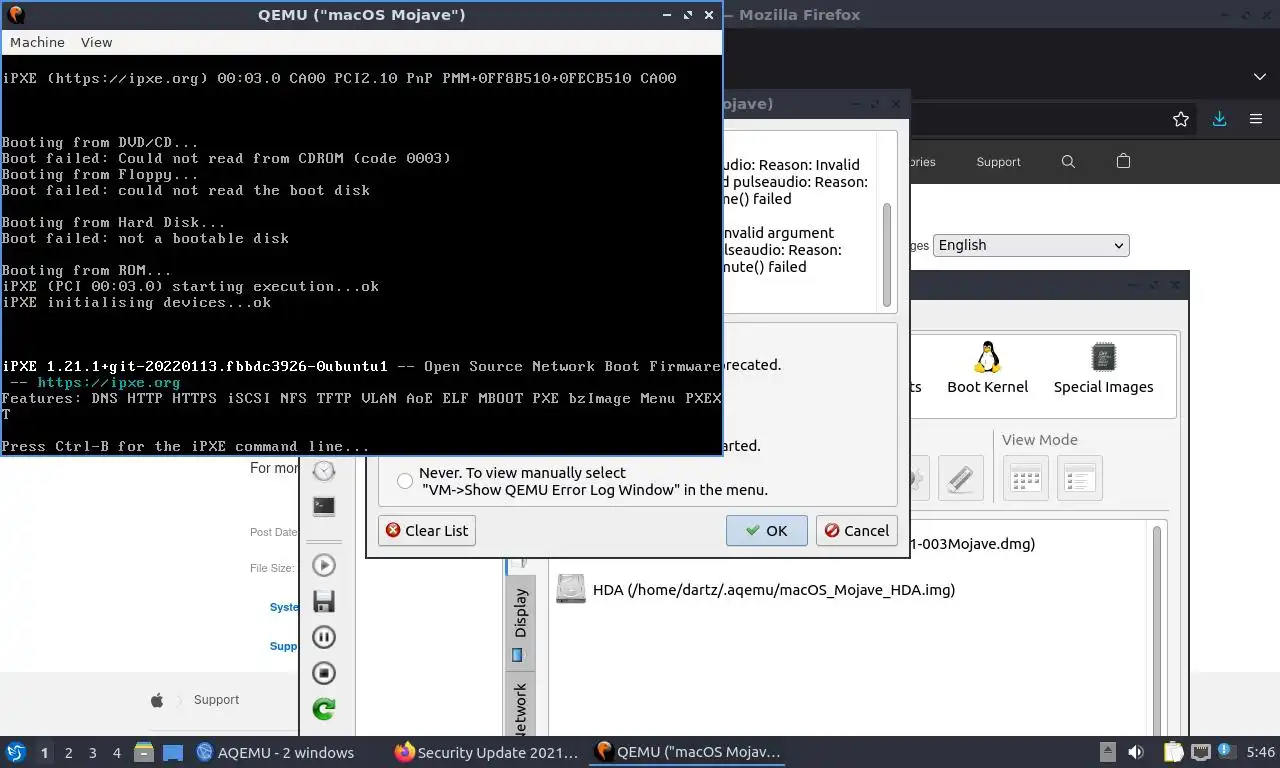Viewport: 1280px width, 768px height.
Task: Reset the VM with the green arrow
Action: 324,709
